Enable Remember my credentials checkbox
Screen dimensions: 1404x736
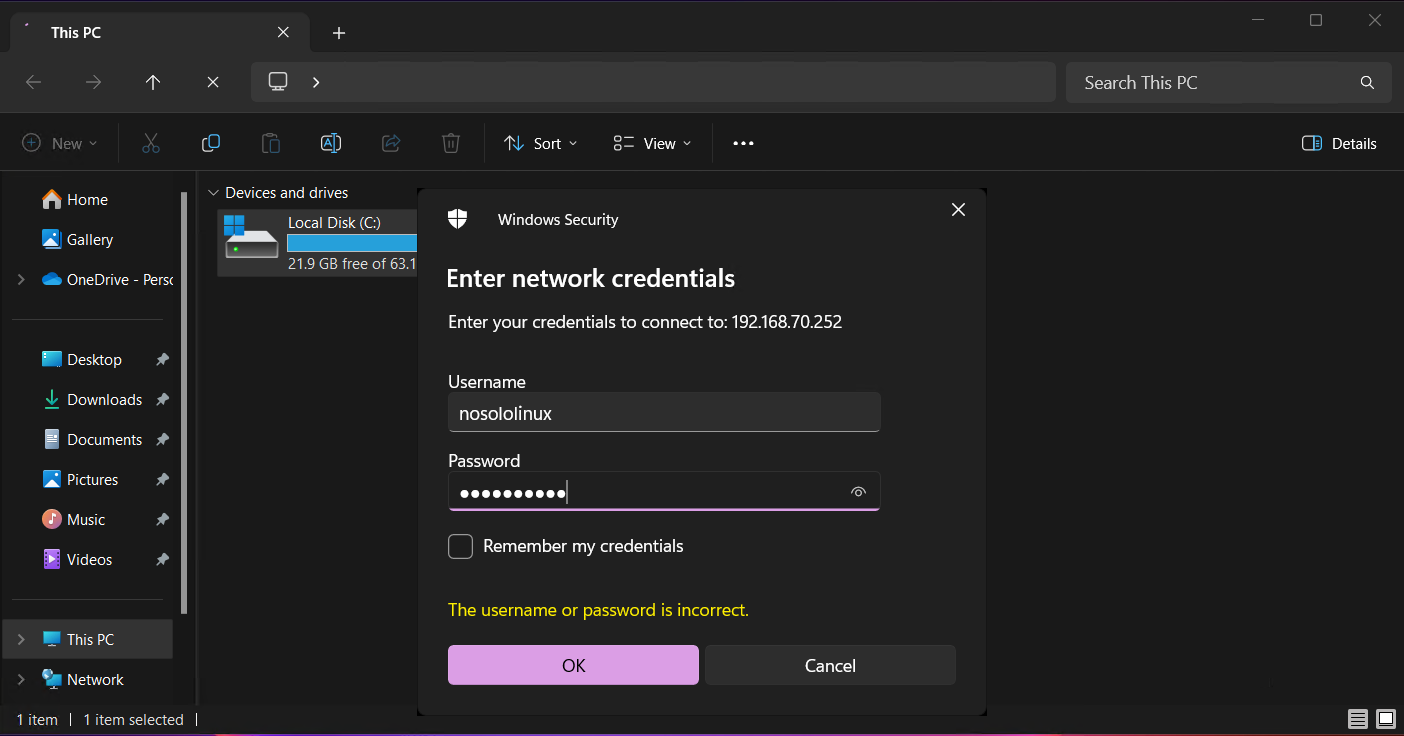click(460, 546)
